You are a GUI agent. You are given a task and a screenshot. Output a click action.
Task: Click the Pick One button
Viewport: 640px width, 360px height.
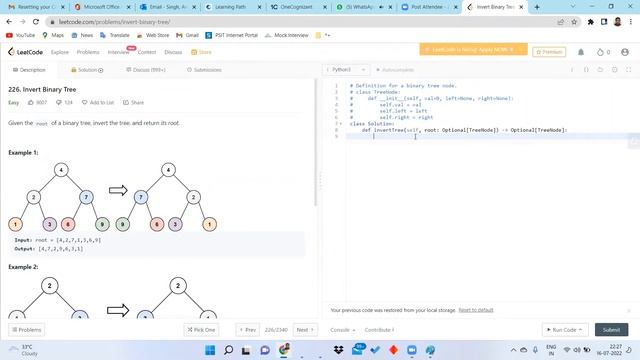point(201,330)
